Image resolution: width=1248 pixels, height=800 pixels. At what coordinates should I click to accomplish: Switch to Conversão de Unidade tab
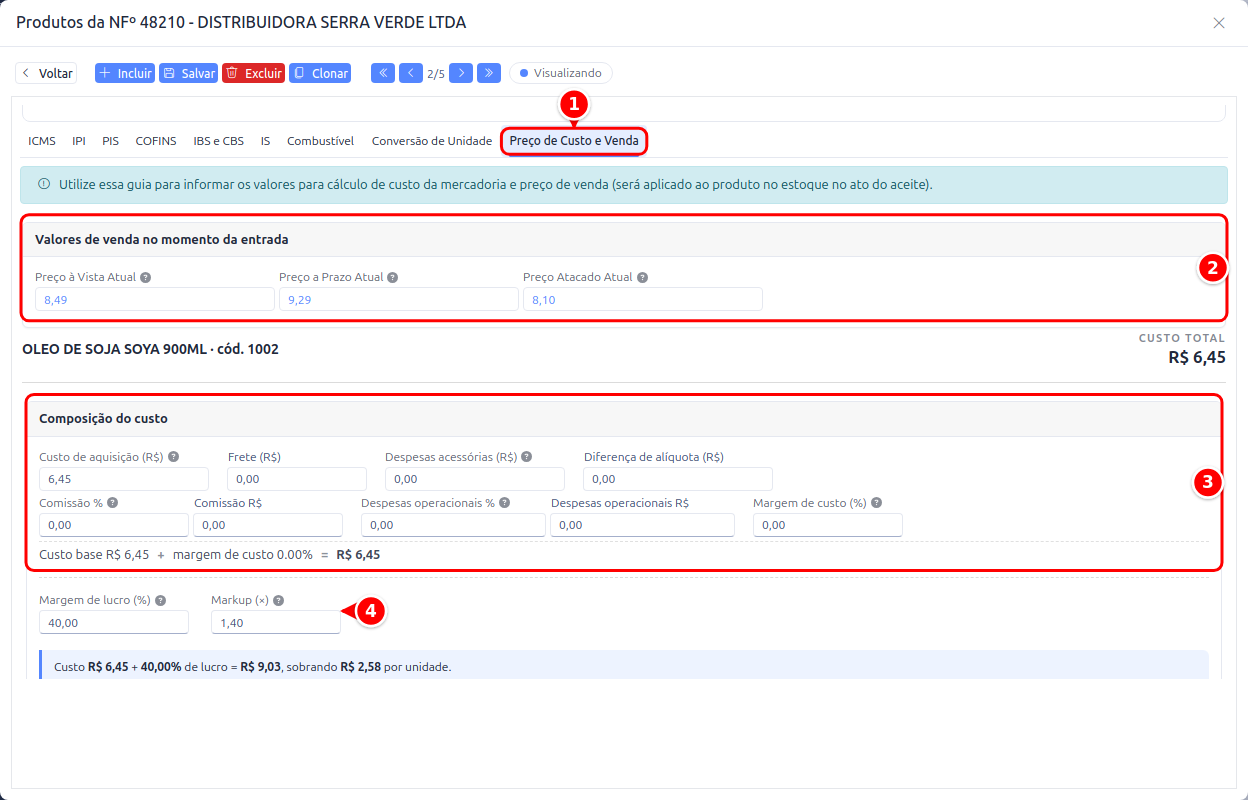[432, 141]
